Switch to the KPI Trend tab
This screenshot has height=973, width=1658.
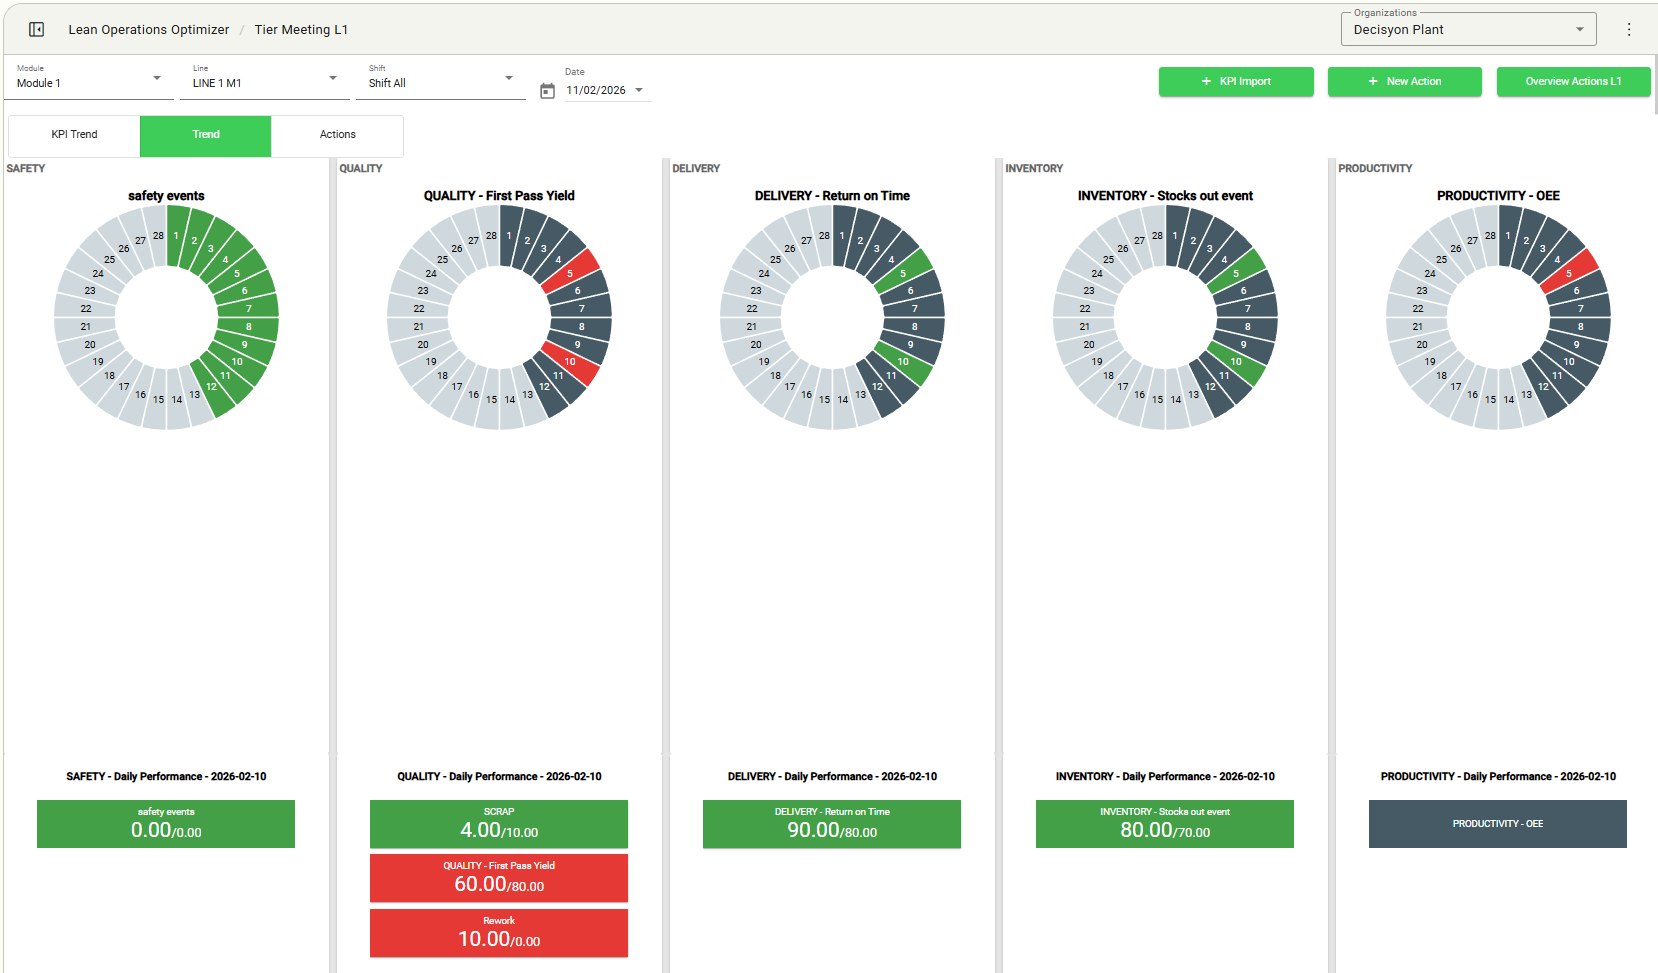(x=74, y=135)
